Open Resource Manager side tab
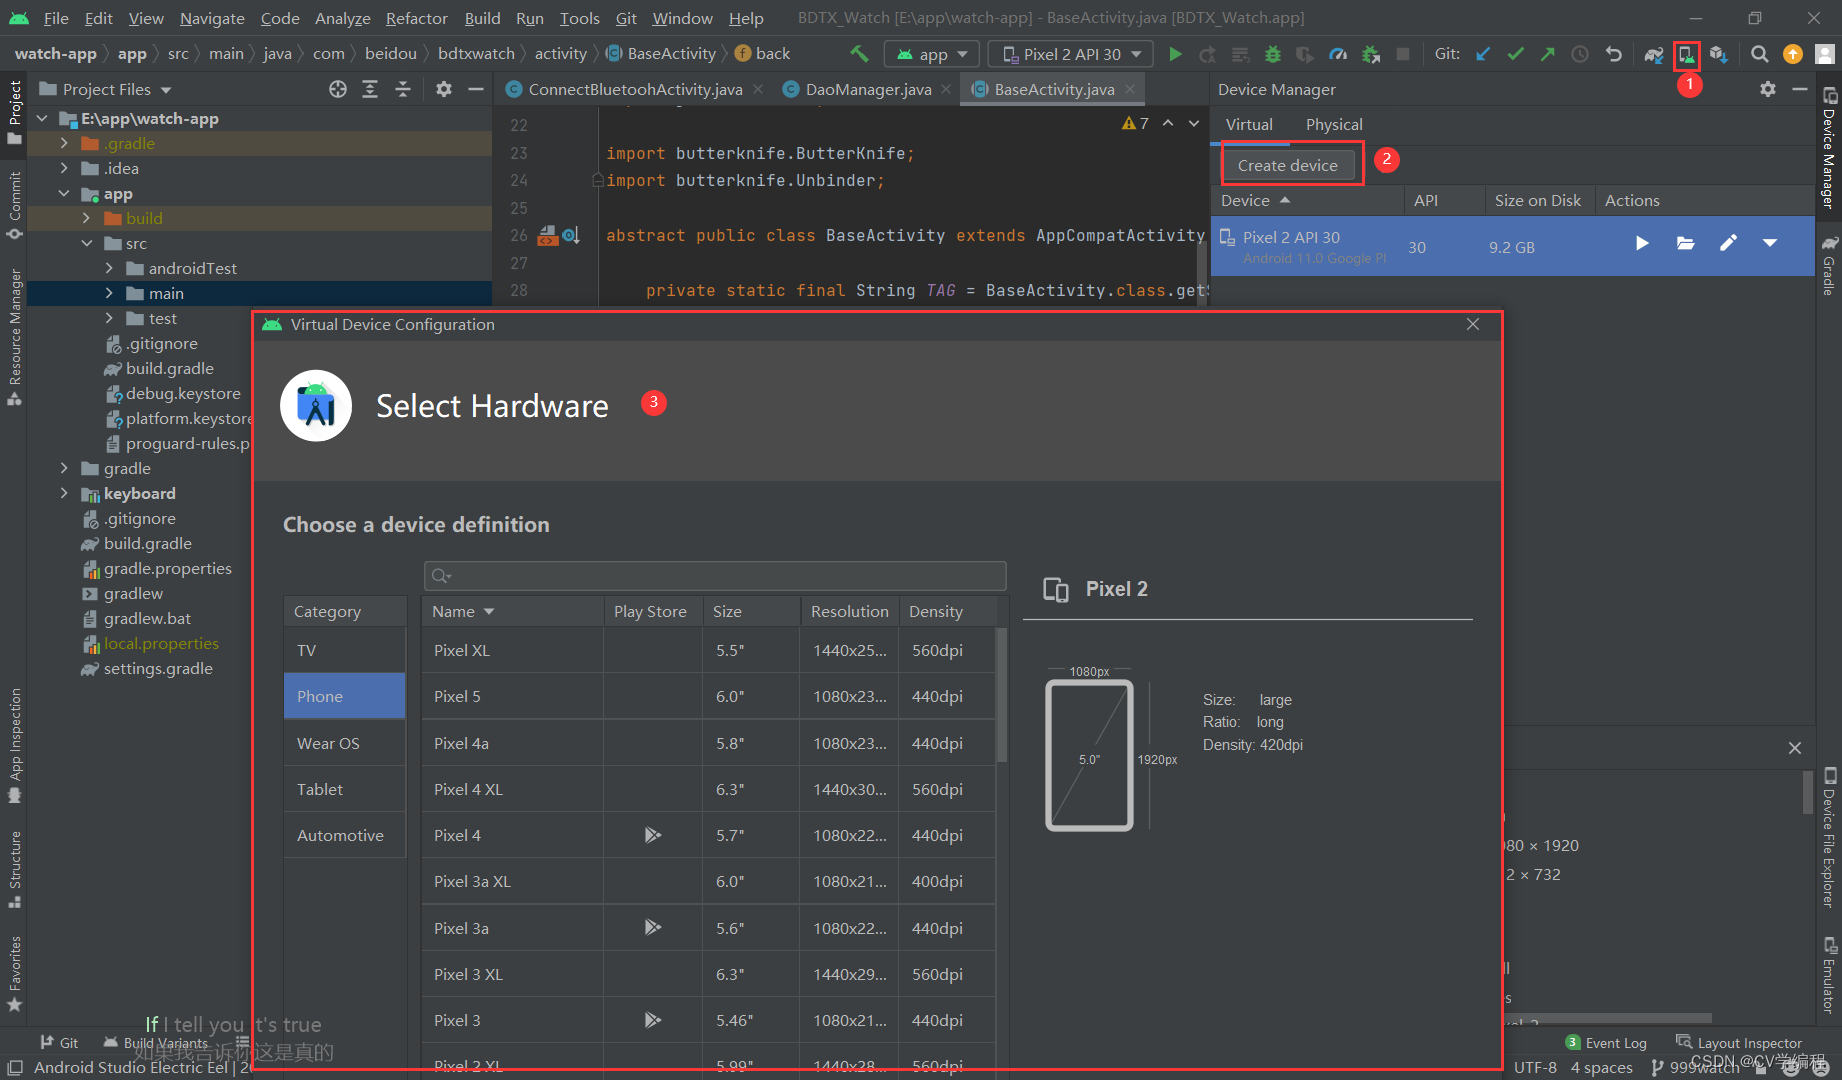Image resolution: width=1842 pixels, height=1080 pixels. (x=14, y=336)
